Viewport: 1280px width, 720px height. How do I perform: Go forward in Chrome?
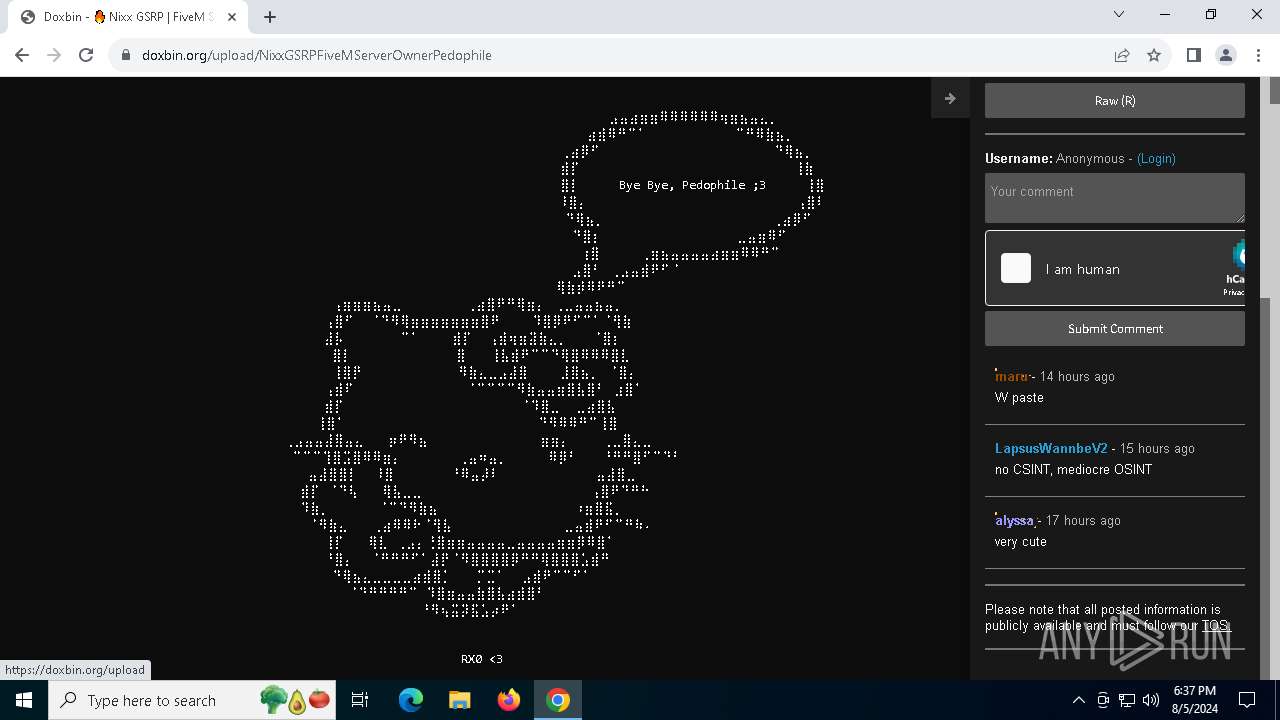tap(54, 55)
